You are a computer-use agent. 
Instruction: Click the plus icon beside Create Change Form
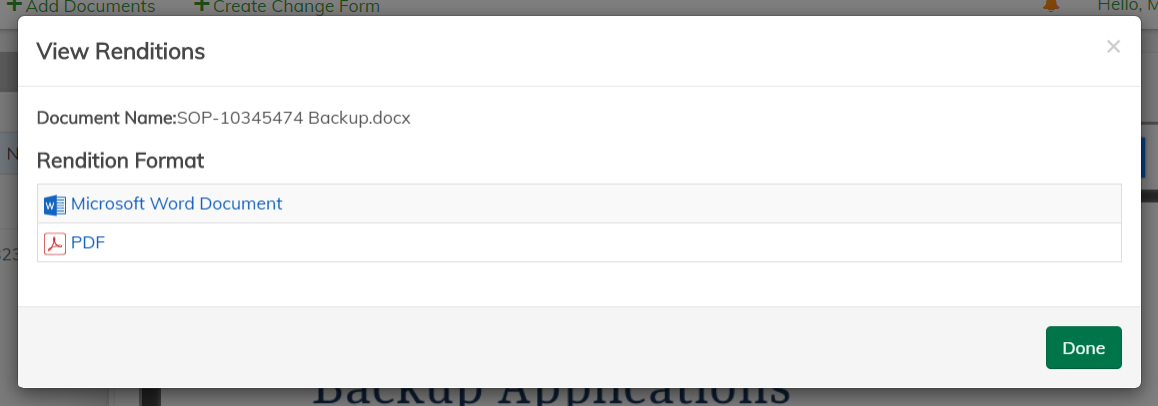[201, 6]
